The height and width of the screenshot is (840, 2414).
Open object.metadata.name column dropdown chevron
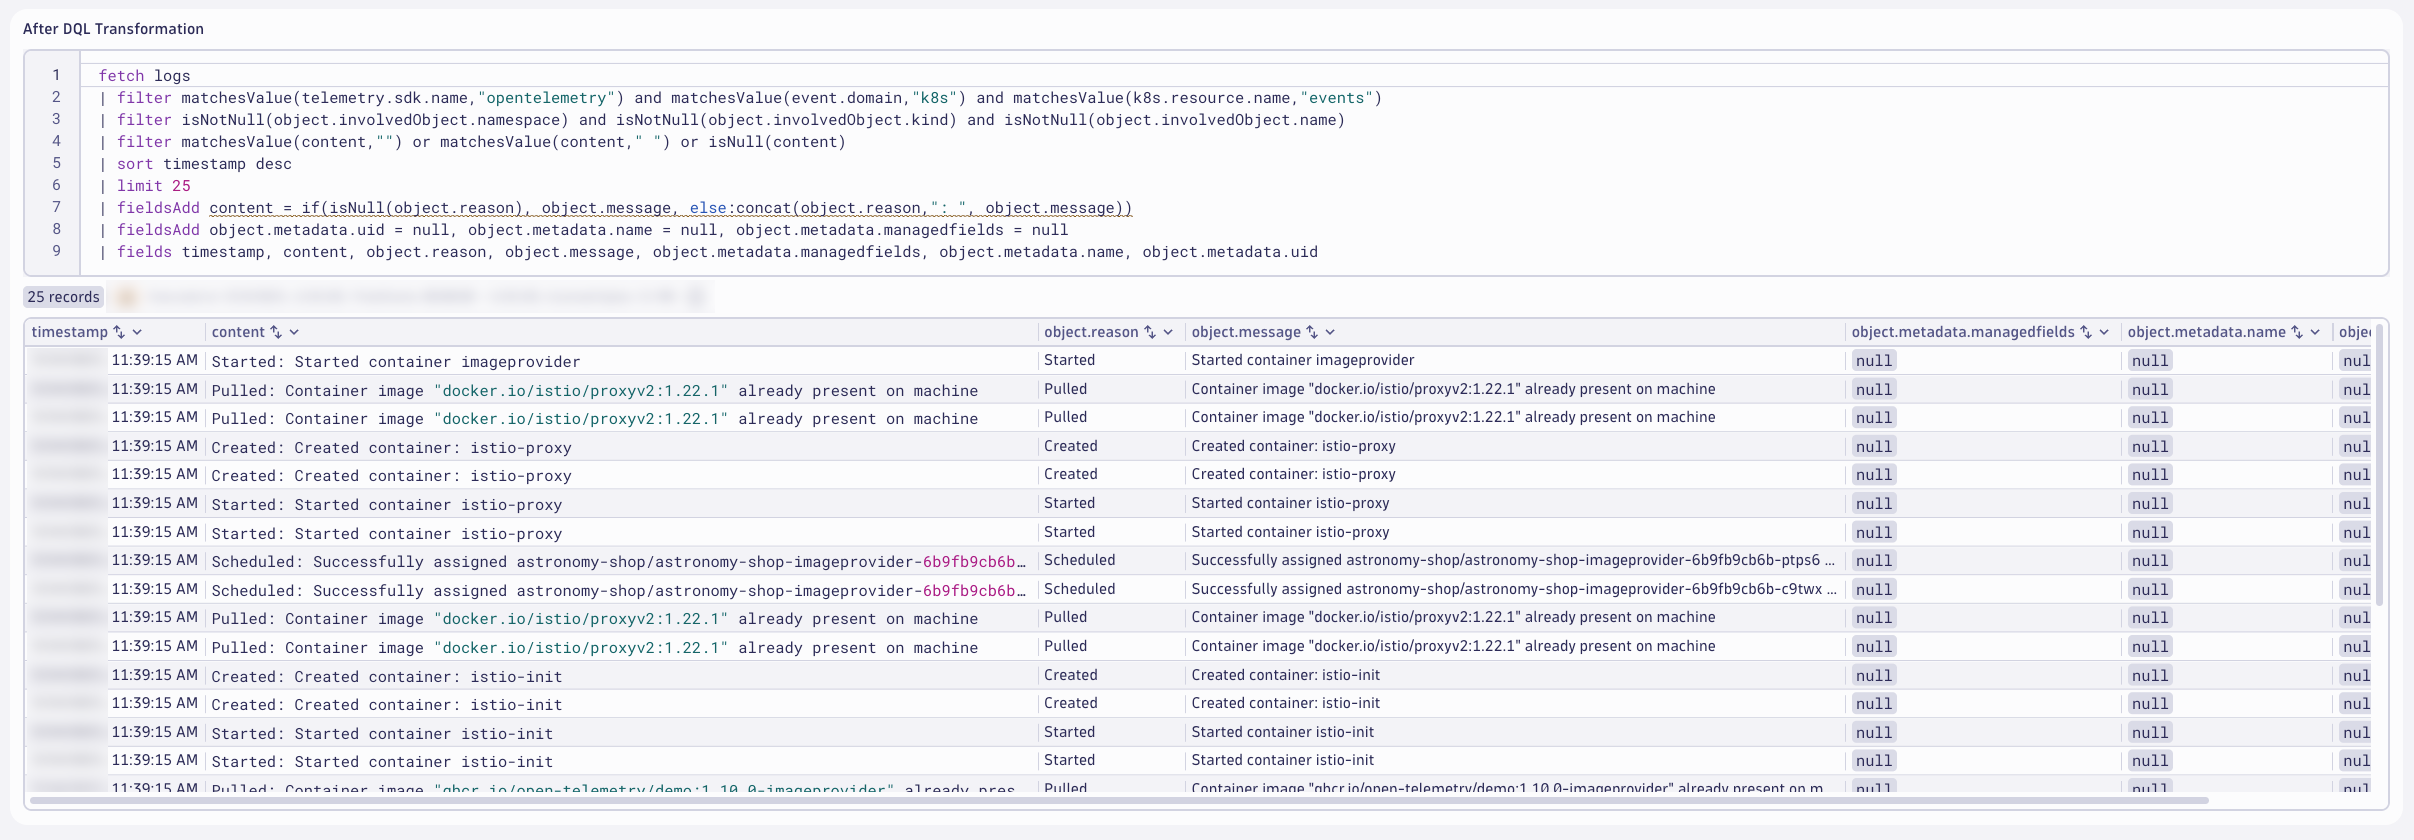(x=2315, y=332)
